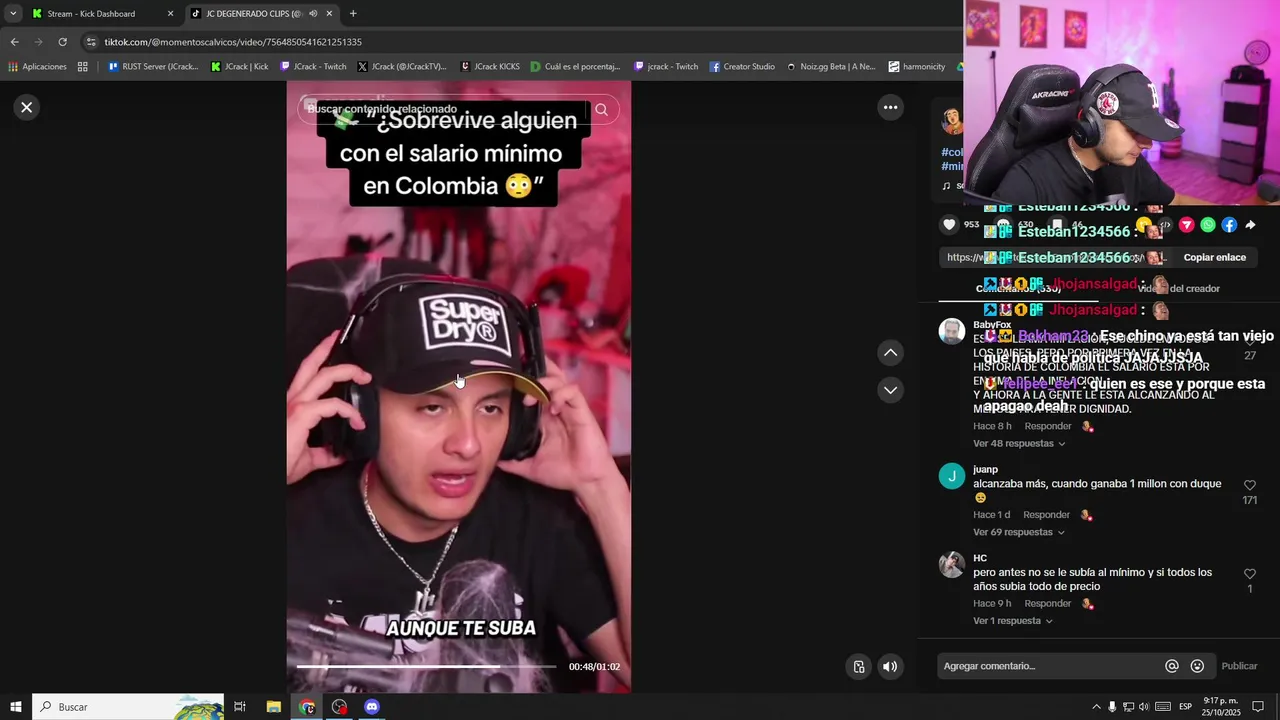Reply to juanp's comment via 'Responder'
Viewport: 1280px width, 720px height.
pyautogui.click(x=1046, y=515)
